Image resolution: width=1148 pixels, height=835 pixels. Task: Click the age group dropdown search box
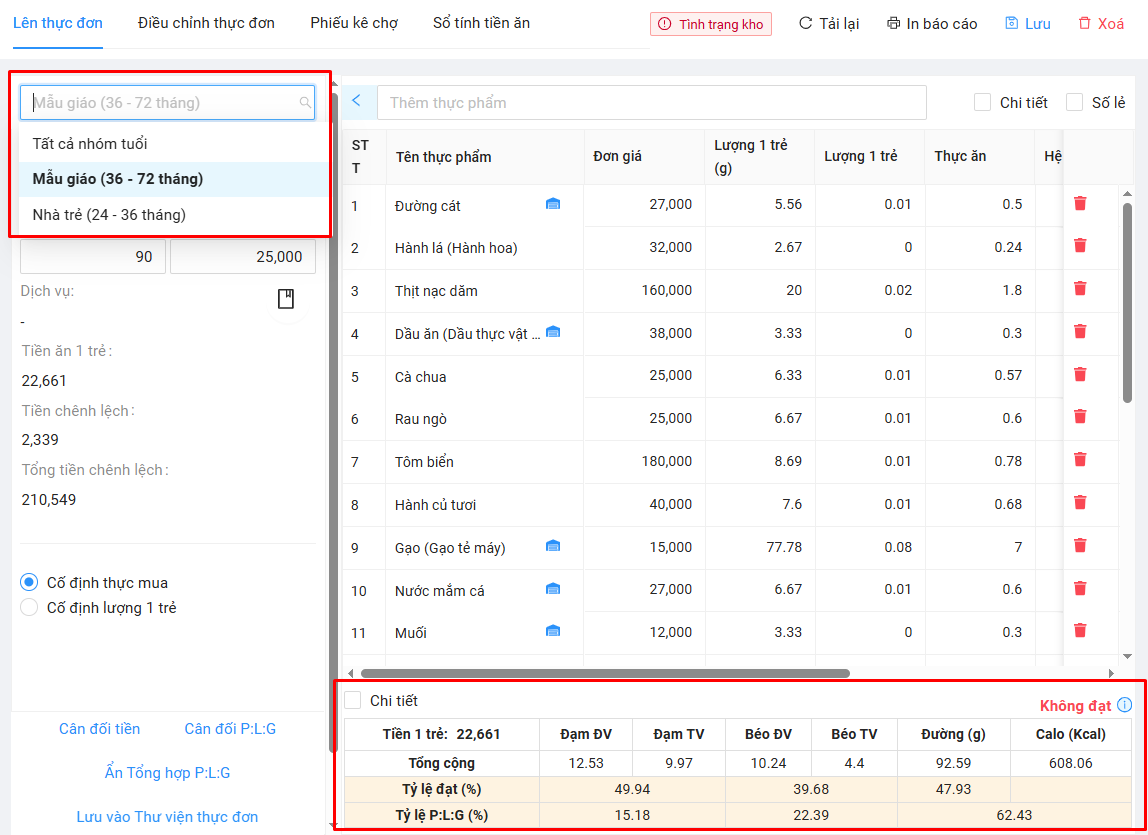pyautogui.click(x=166, y=102)
